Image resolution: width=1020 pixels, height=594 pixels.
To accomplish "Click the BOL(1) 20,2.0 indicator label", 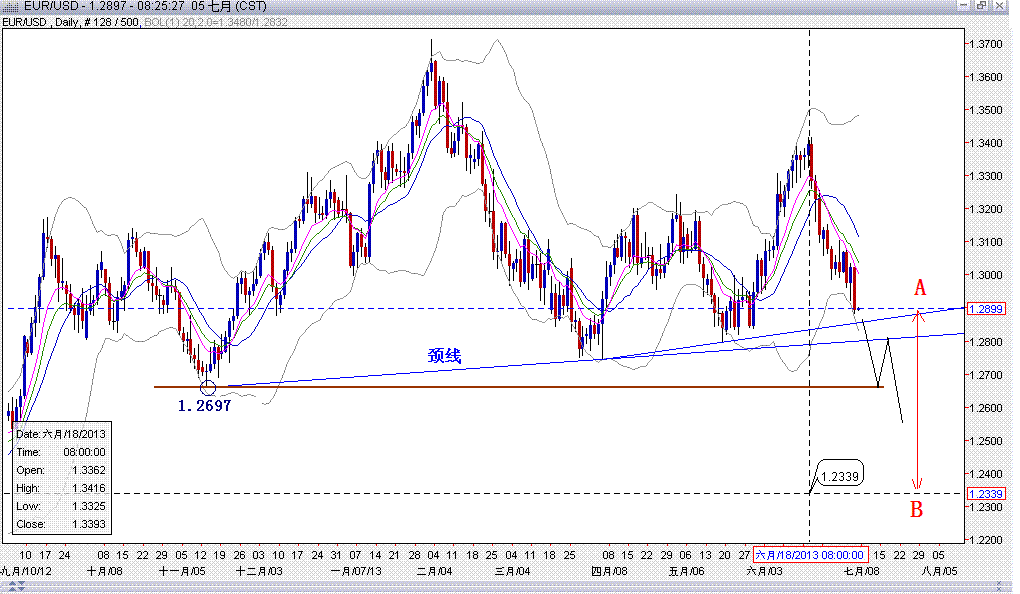I will 216,22.
